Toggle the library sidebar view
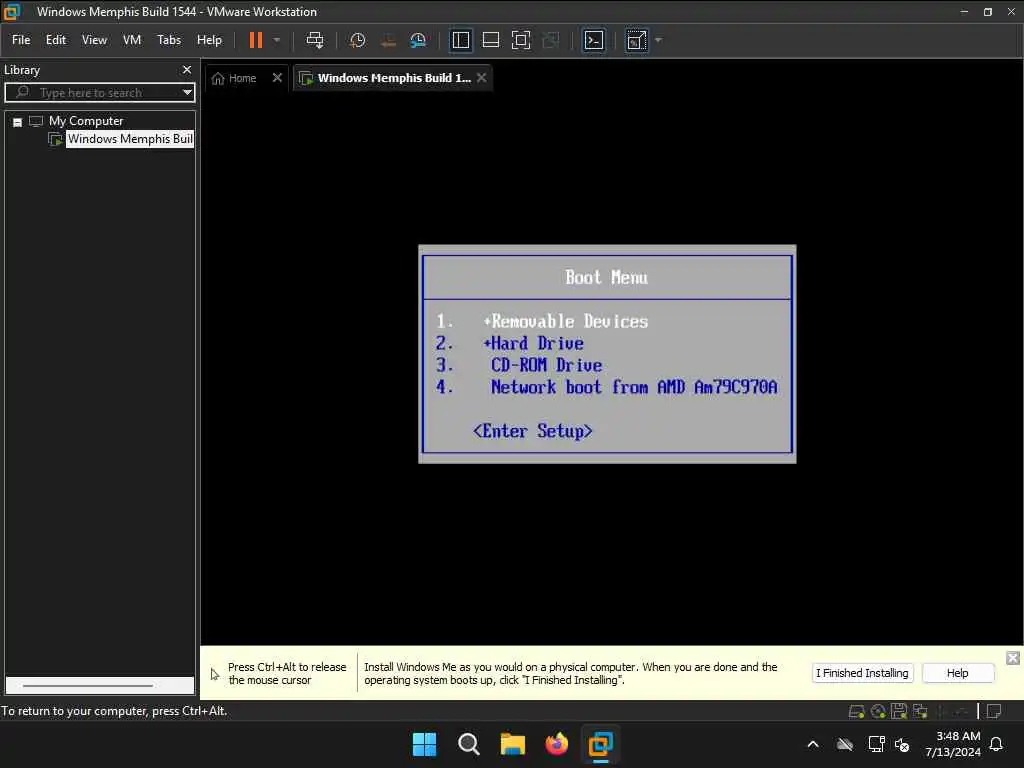 click(x=461, y=40)
